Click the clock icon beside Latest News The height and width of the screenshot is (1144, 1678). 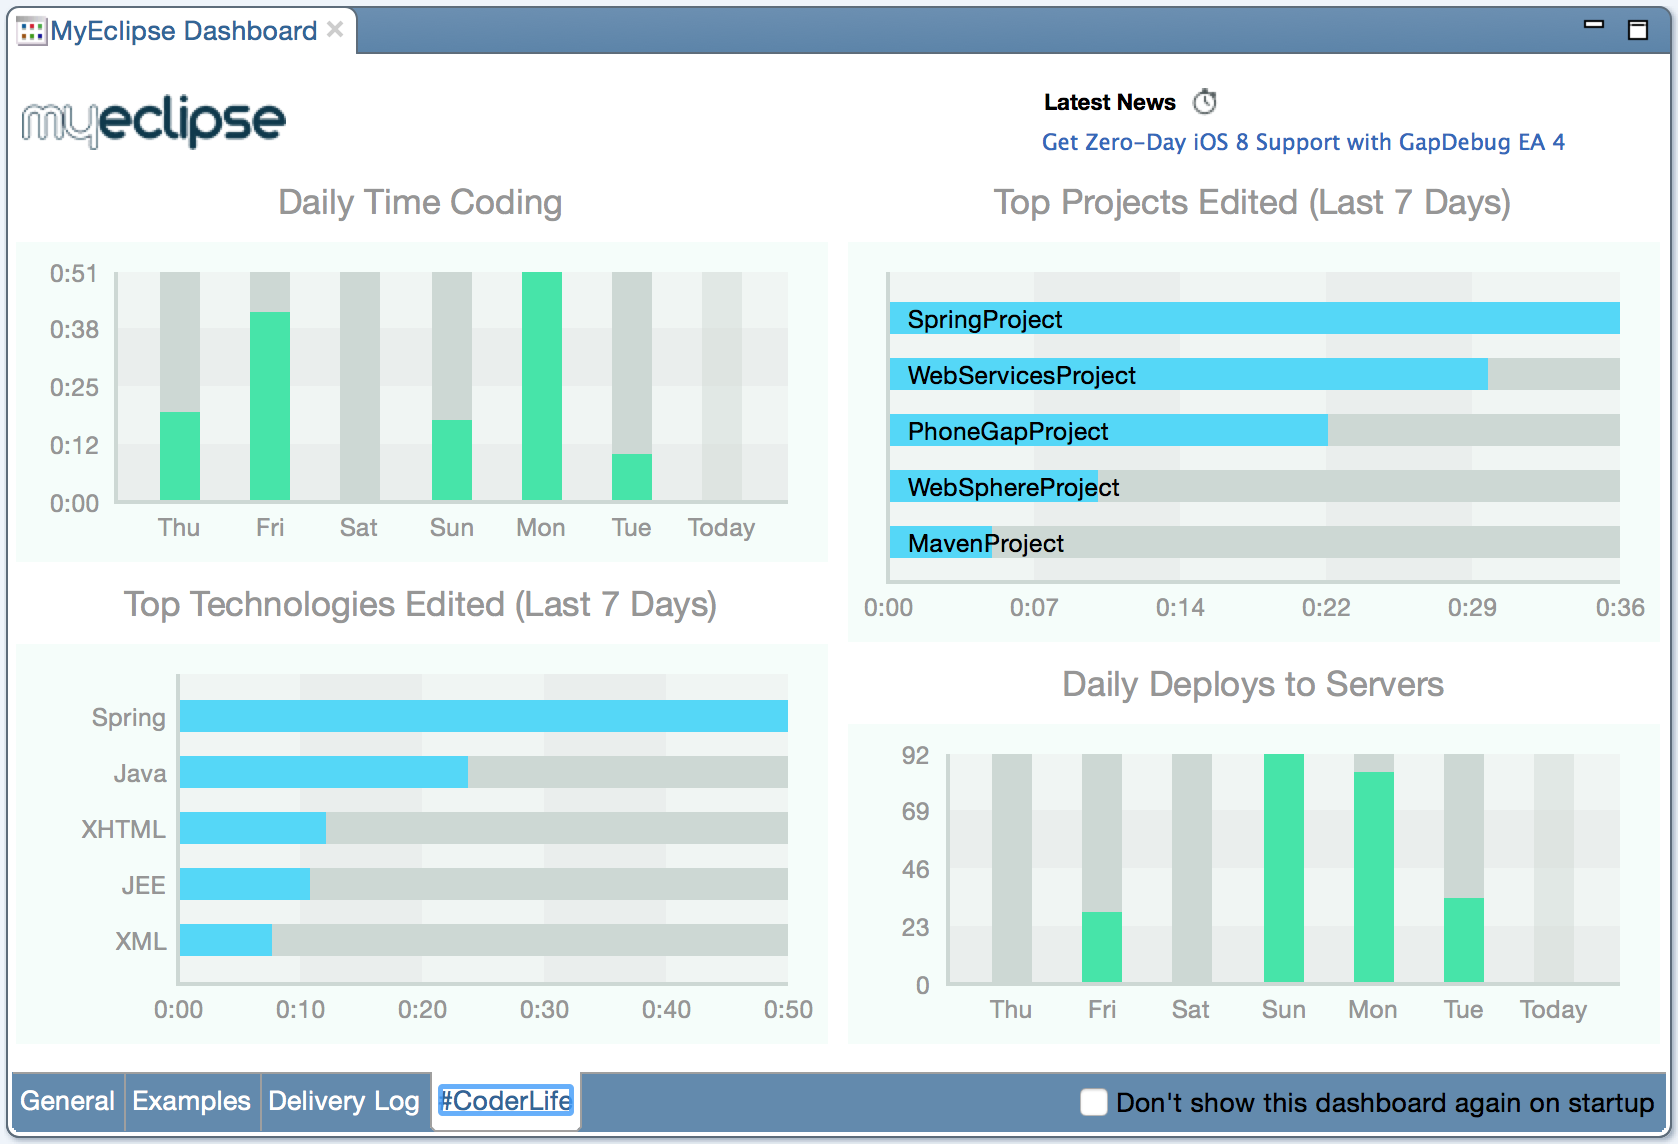[1205, 102]
